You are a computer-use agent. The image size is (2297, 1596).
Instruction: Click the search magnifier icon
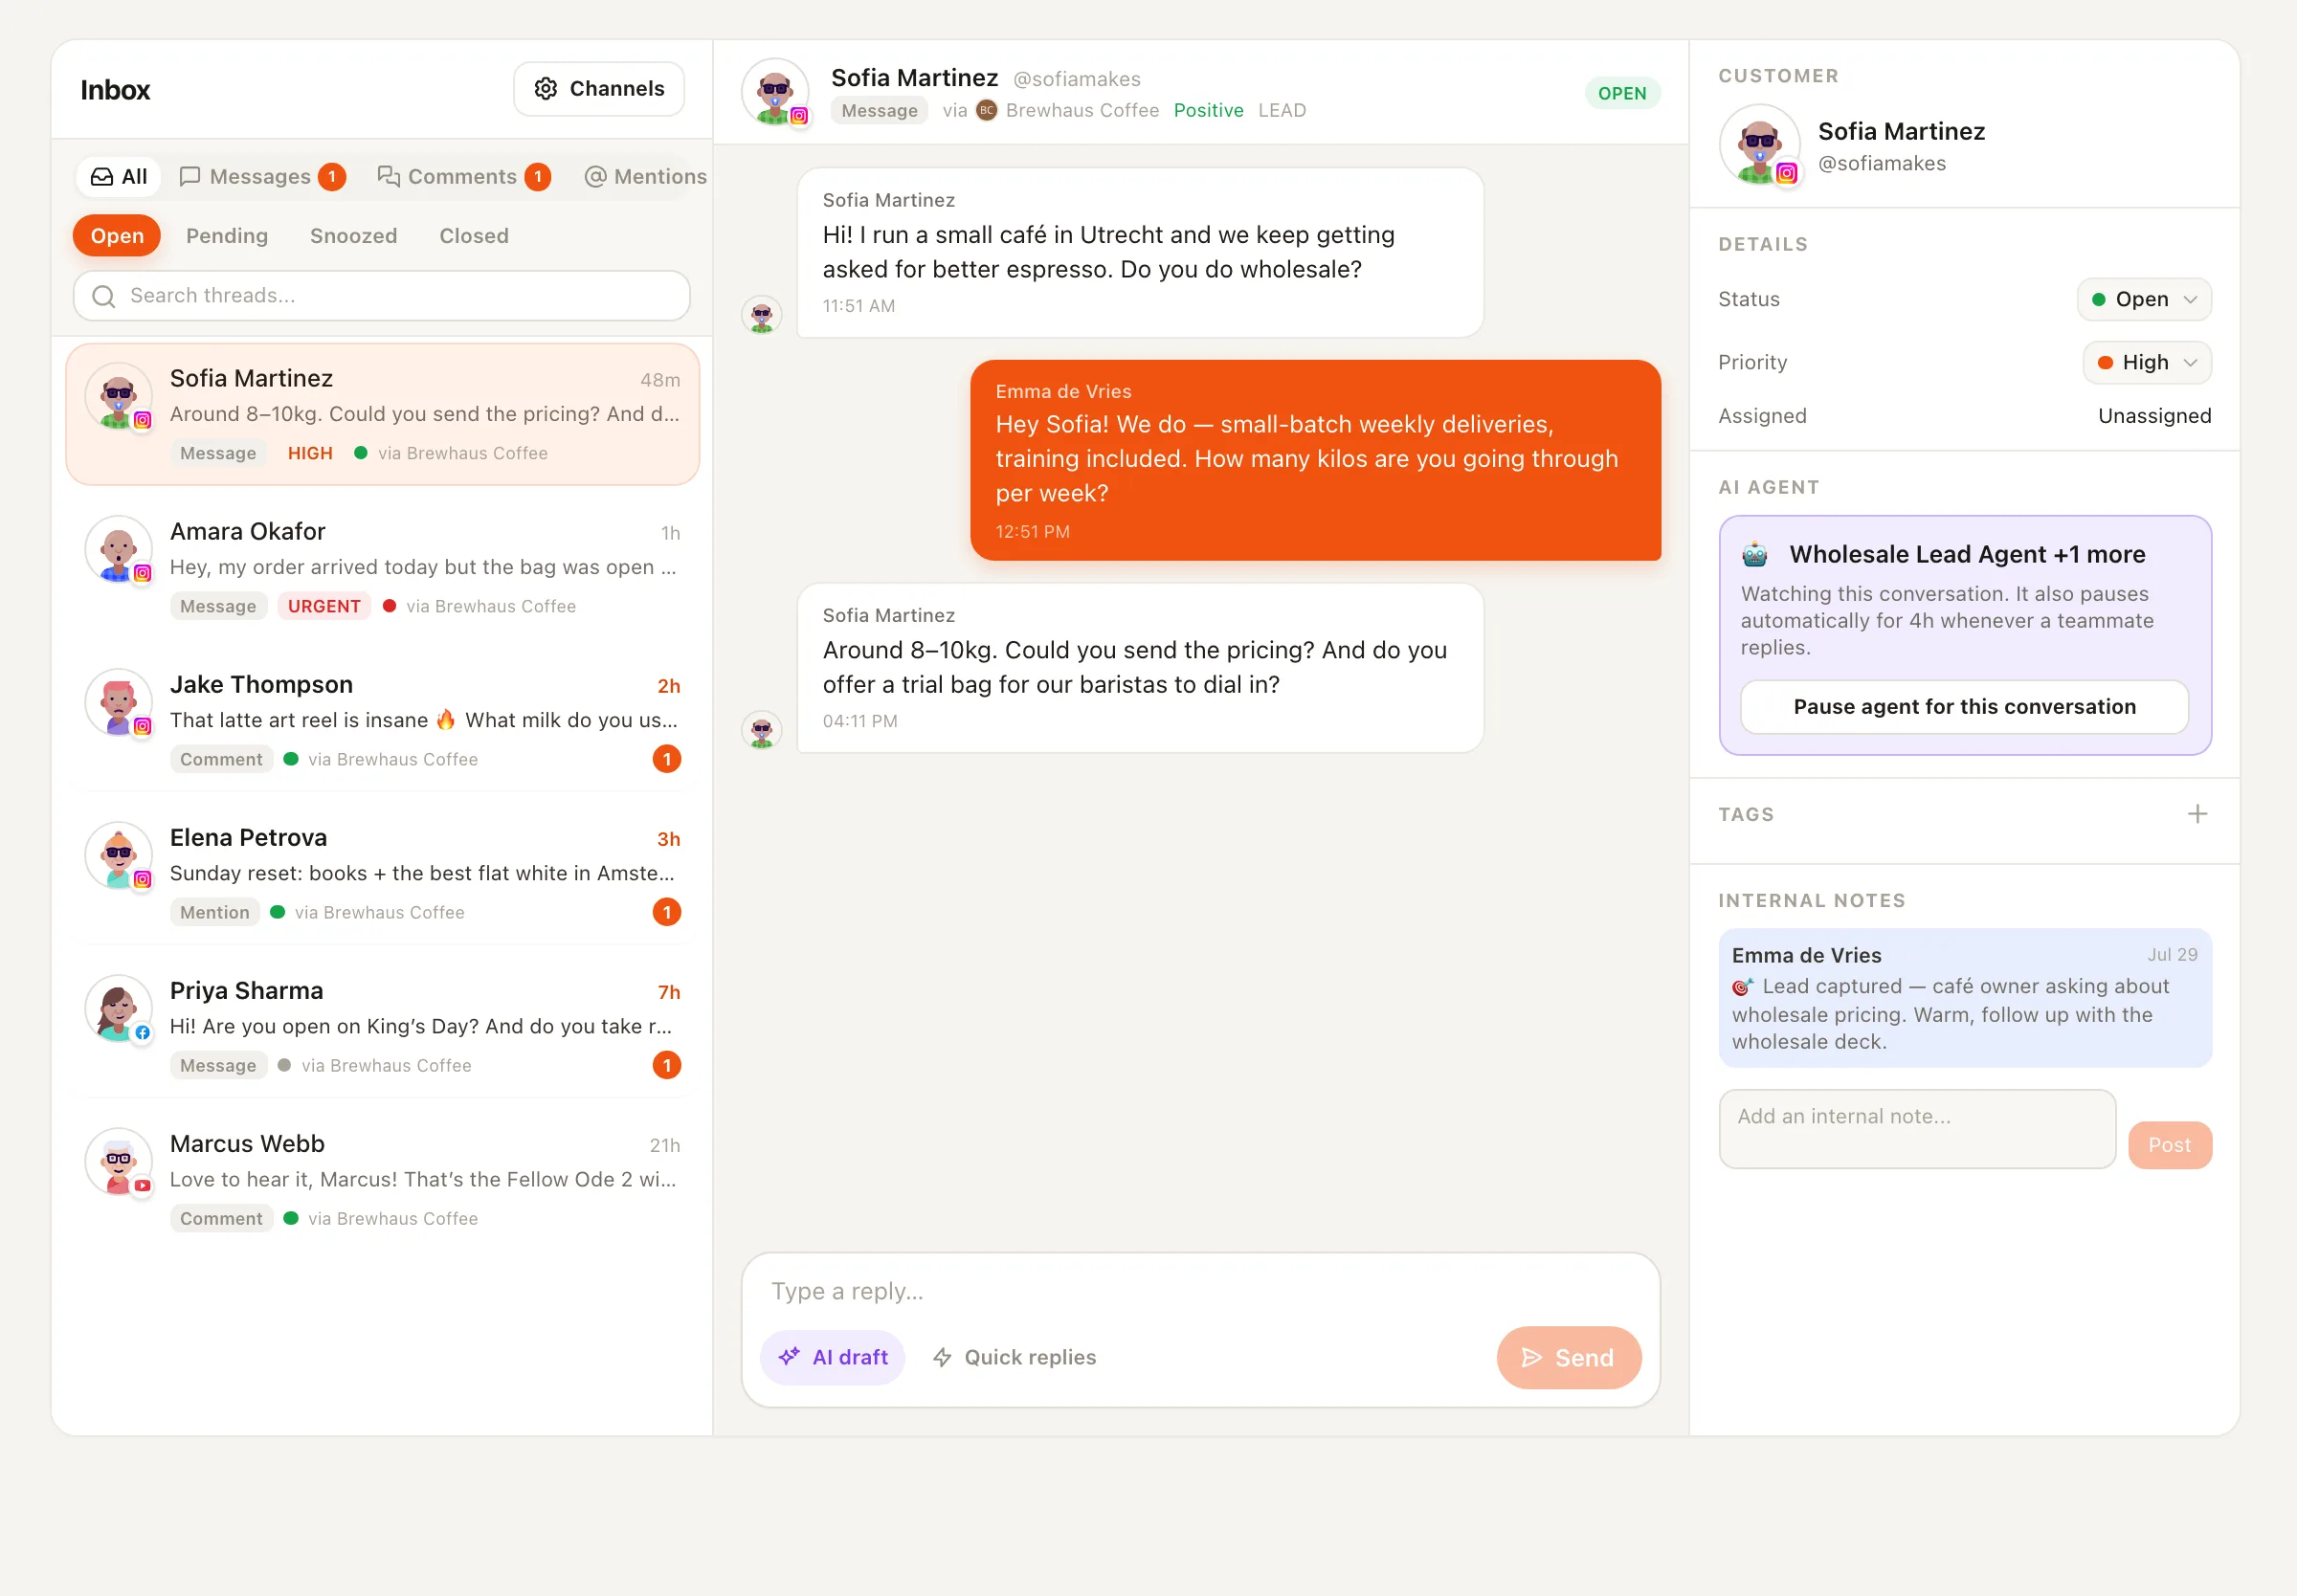click(103, 296)
